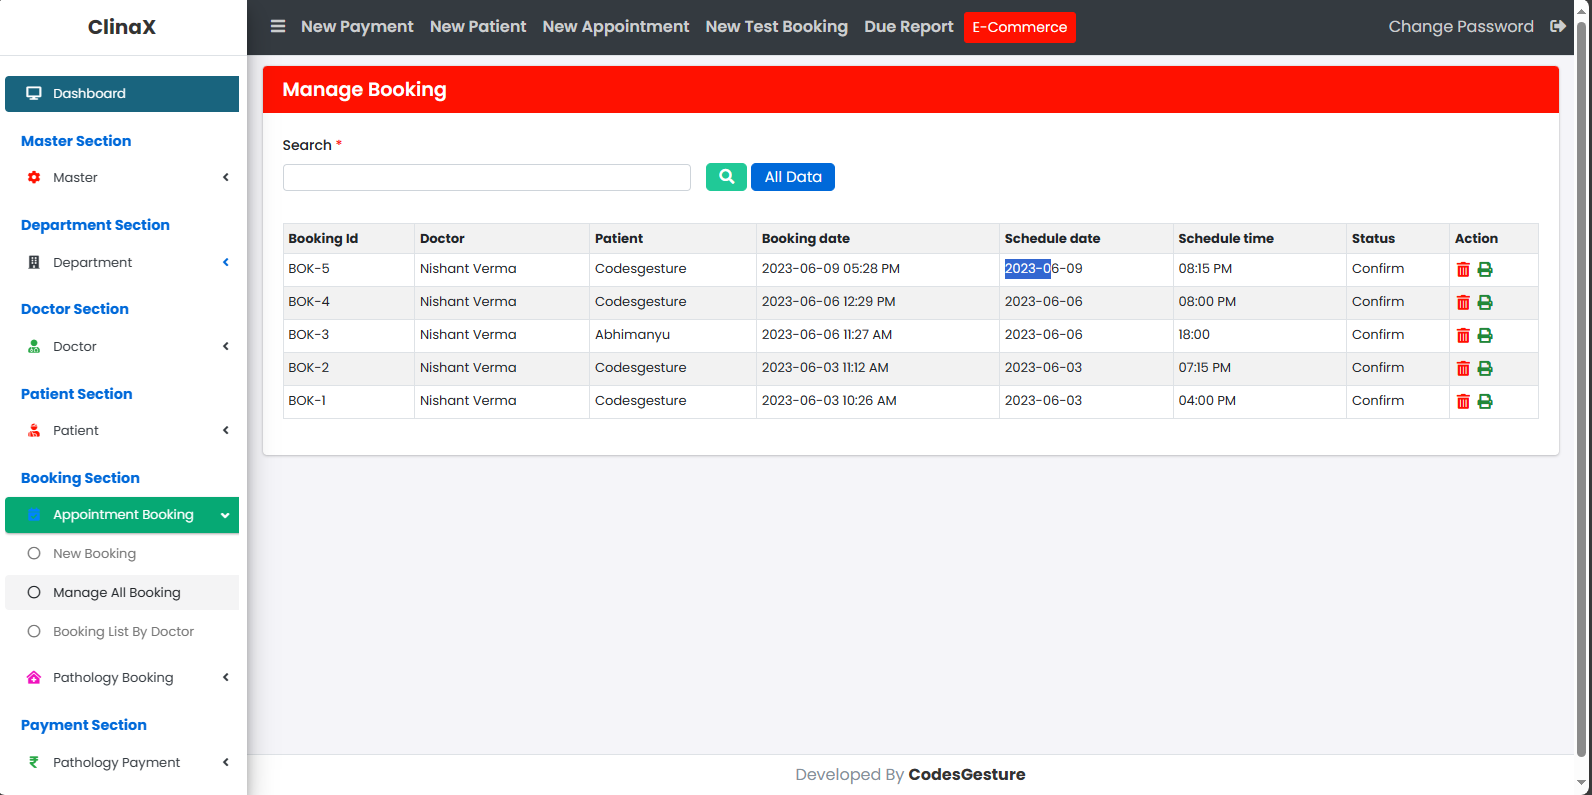
Task: Open New Patient from top navigation
Action: tap(478, 27)
